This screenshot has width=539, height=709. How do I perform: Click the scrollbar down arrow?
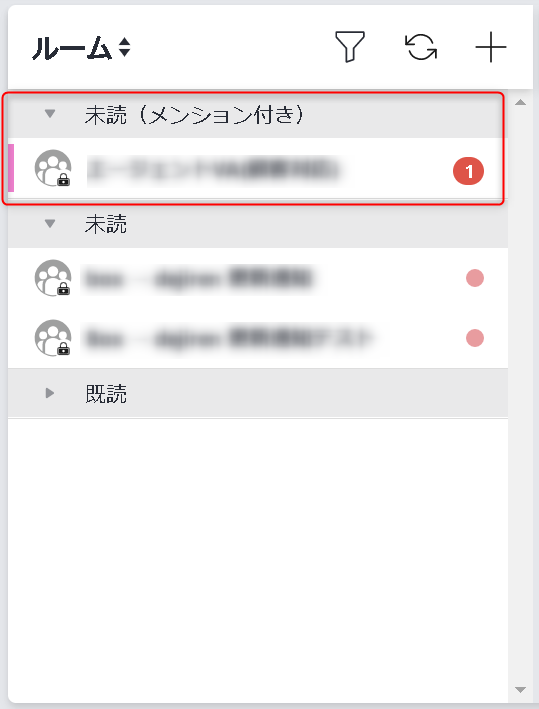point(520,690)
